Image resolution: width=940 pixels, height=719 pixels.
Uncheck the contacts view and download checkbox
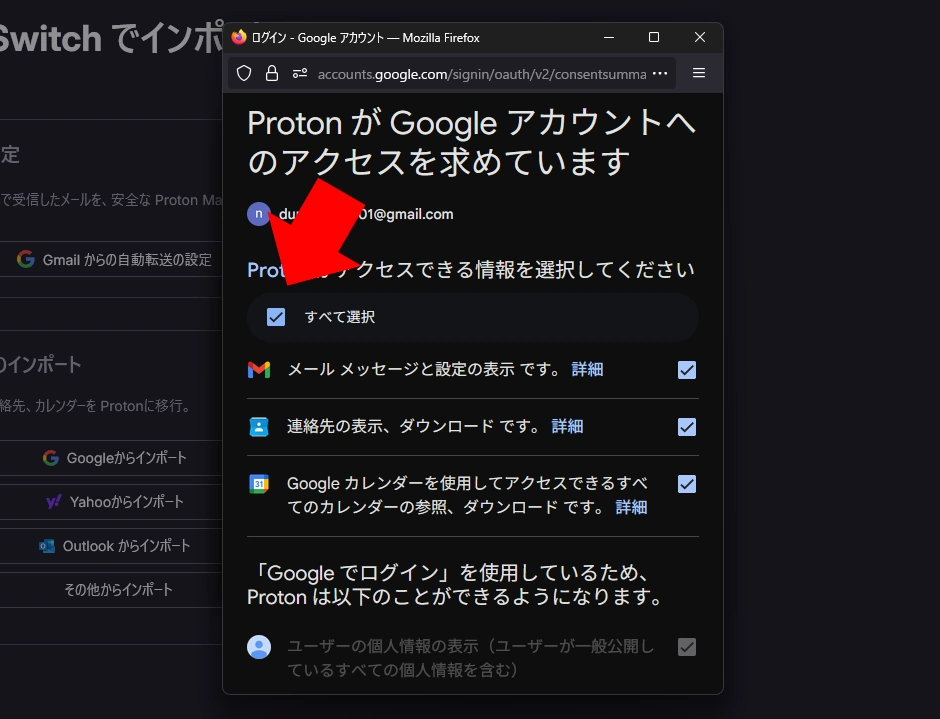click(687, 427)
